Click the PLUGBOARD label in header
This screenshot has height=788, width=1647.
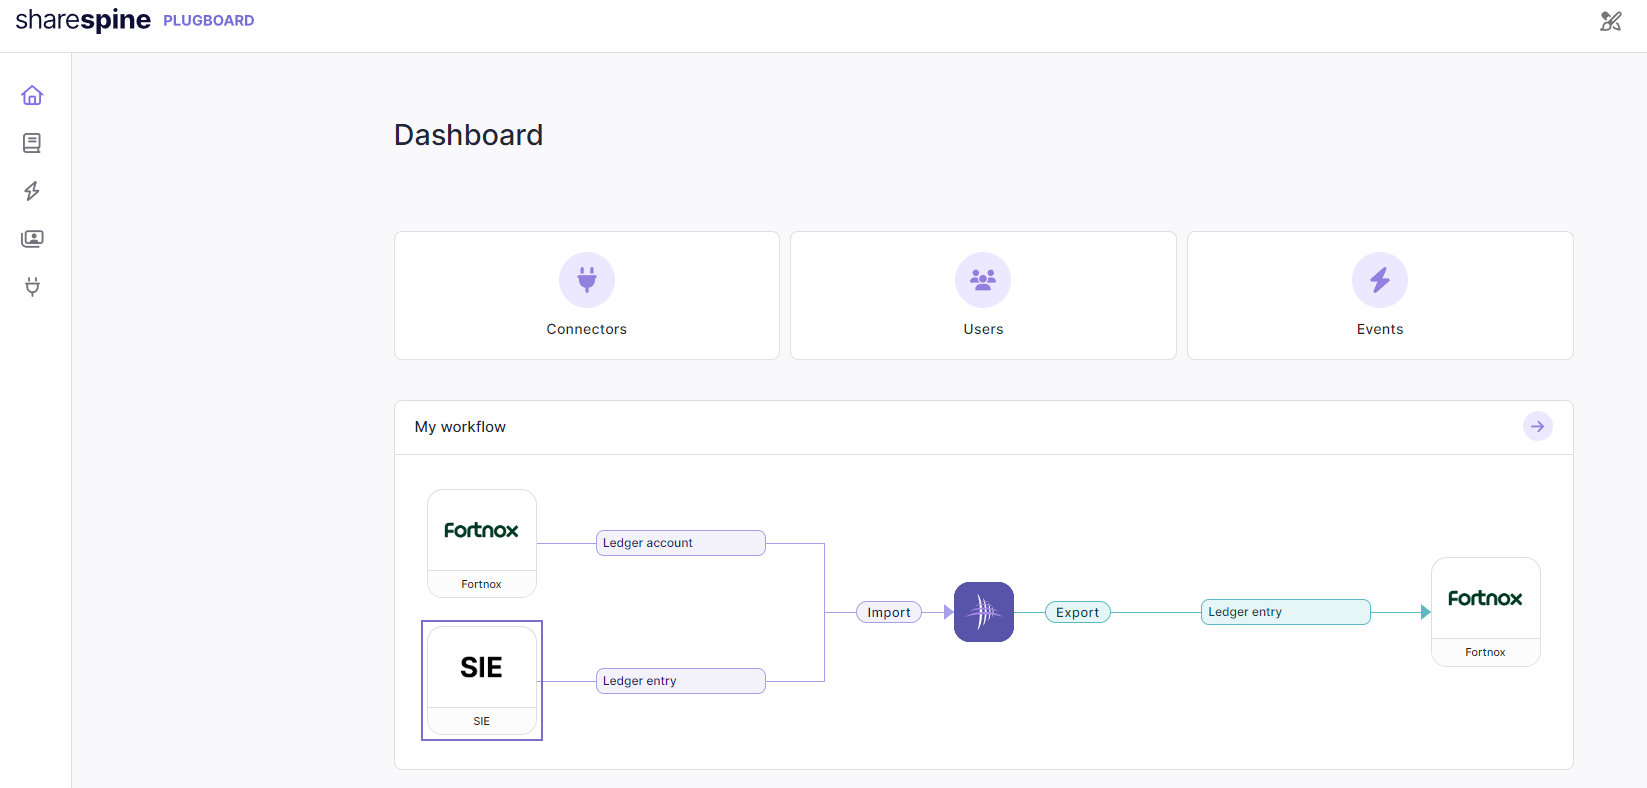click(209, 21)
